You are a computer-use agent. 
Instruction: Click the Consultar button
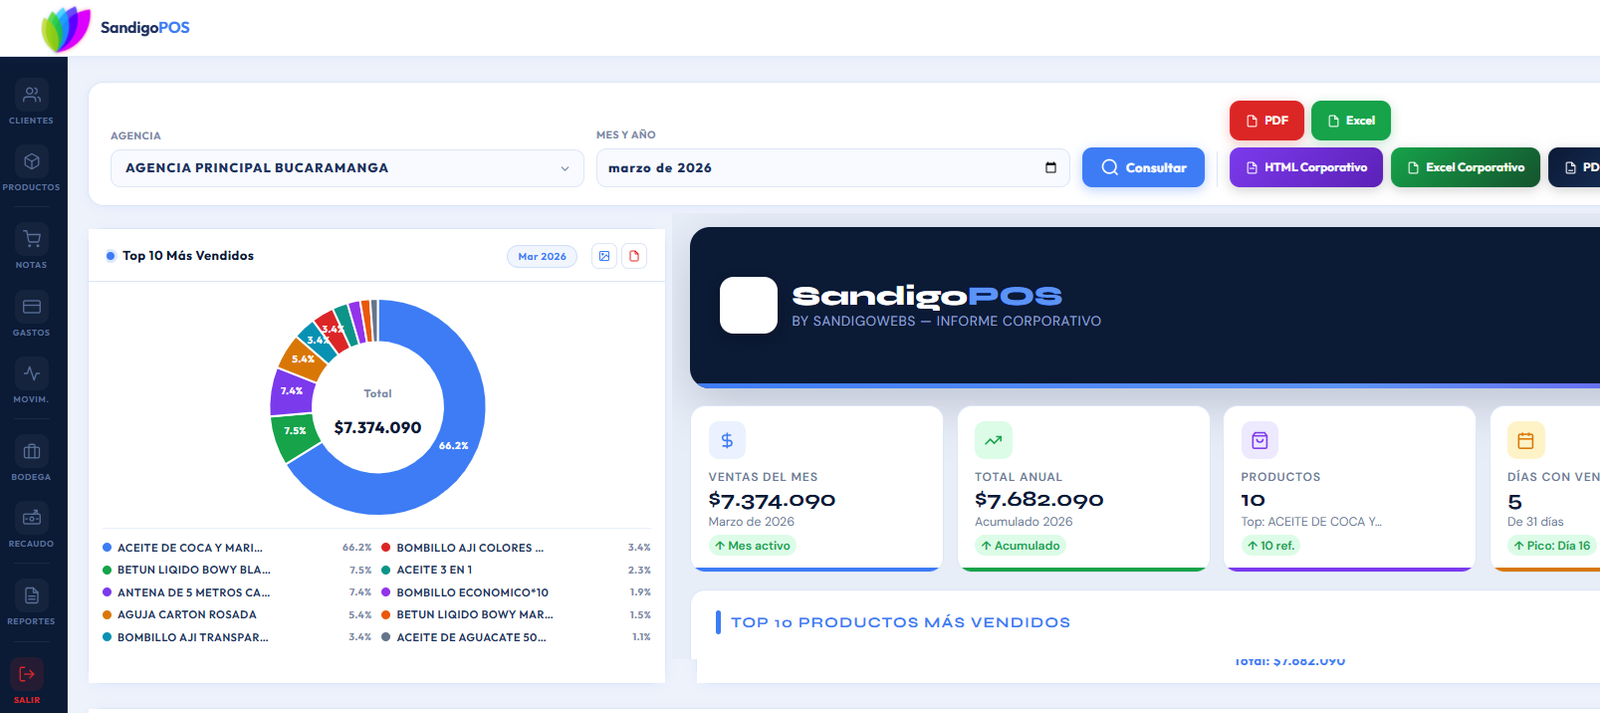point(1143,168)
